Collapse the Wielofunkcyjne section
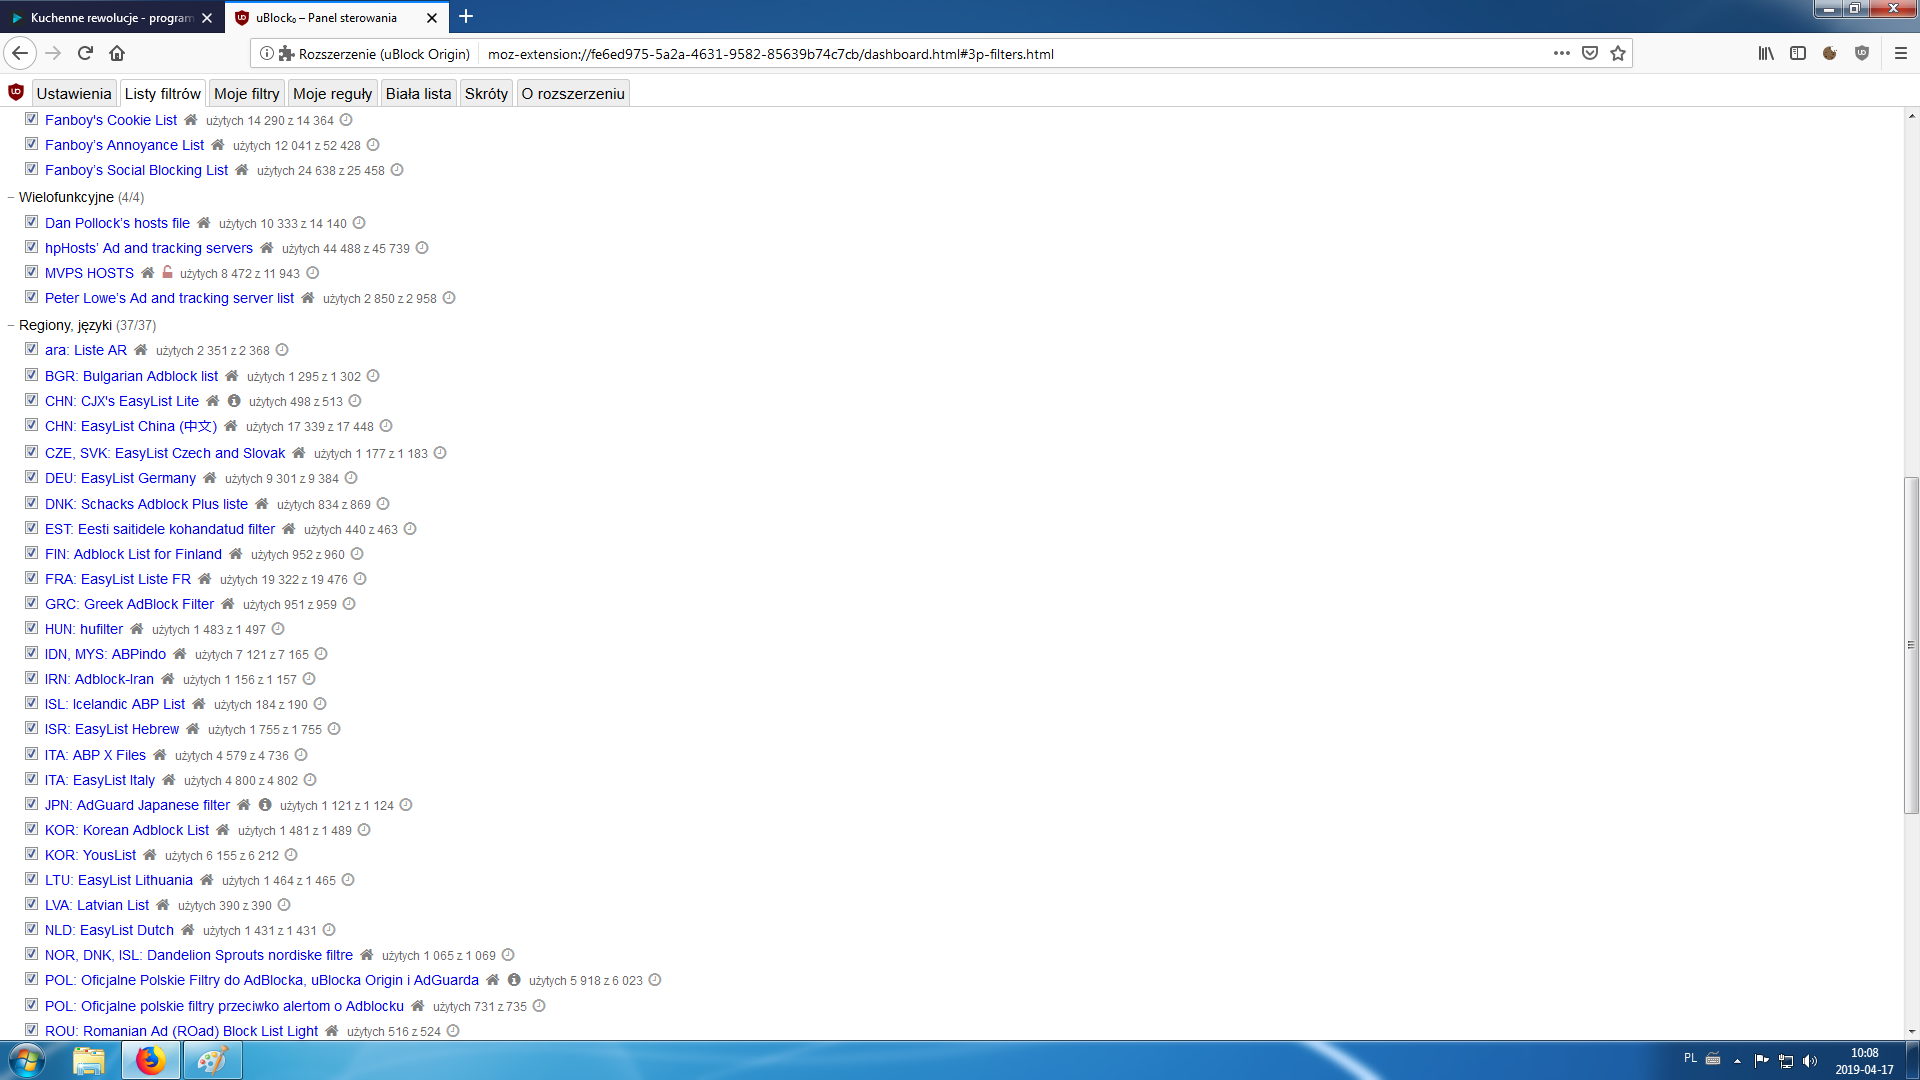The width and height of the screenshot is (1920, 1080). click(11, 197)
